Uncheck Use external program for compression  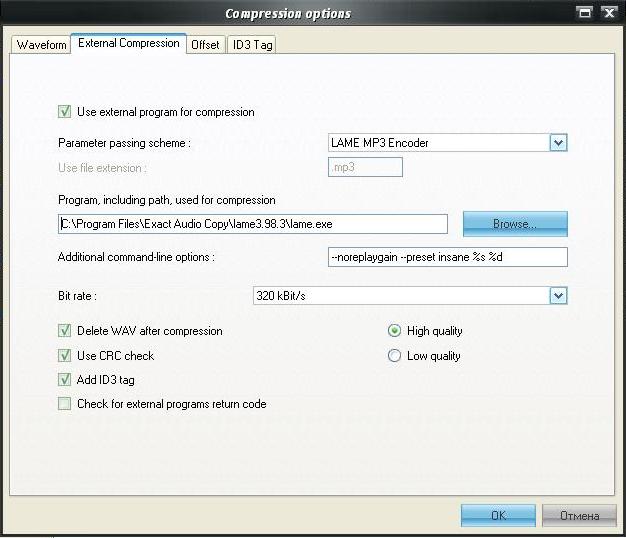[65, 112]
